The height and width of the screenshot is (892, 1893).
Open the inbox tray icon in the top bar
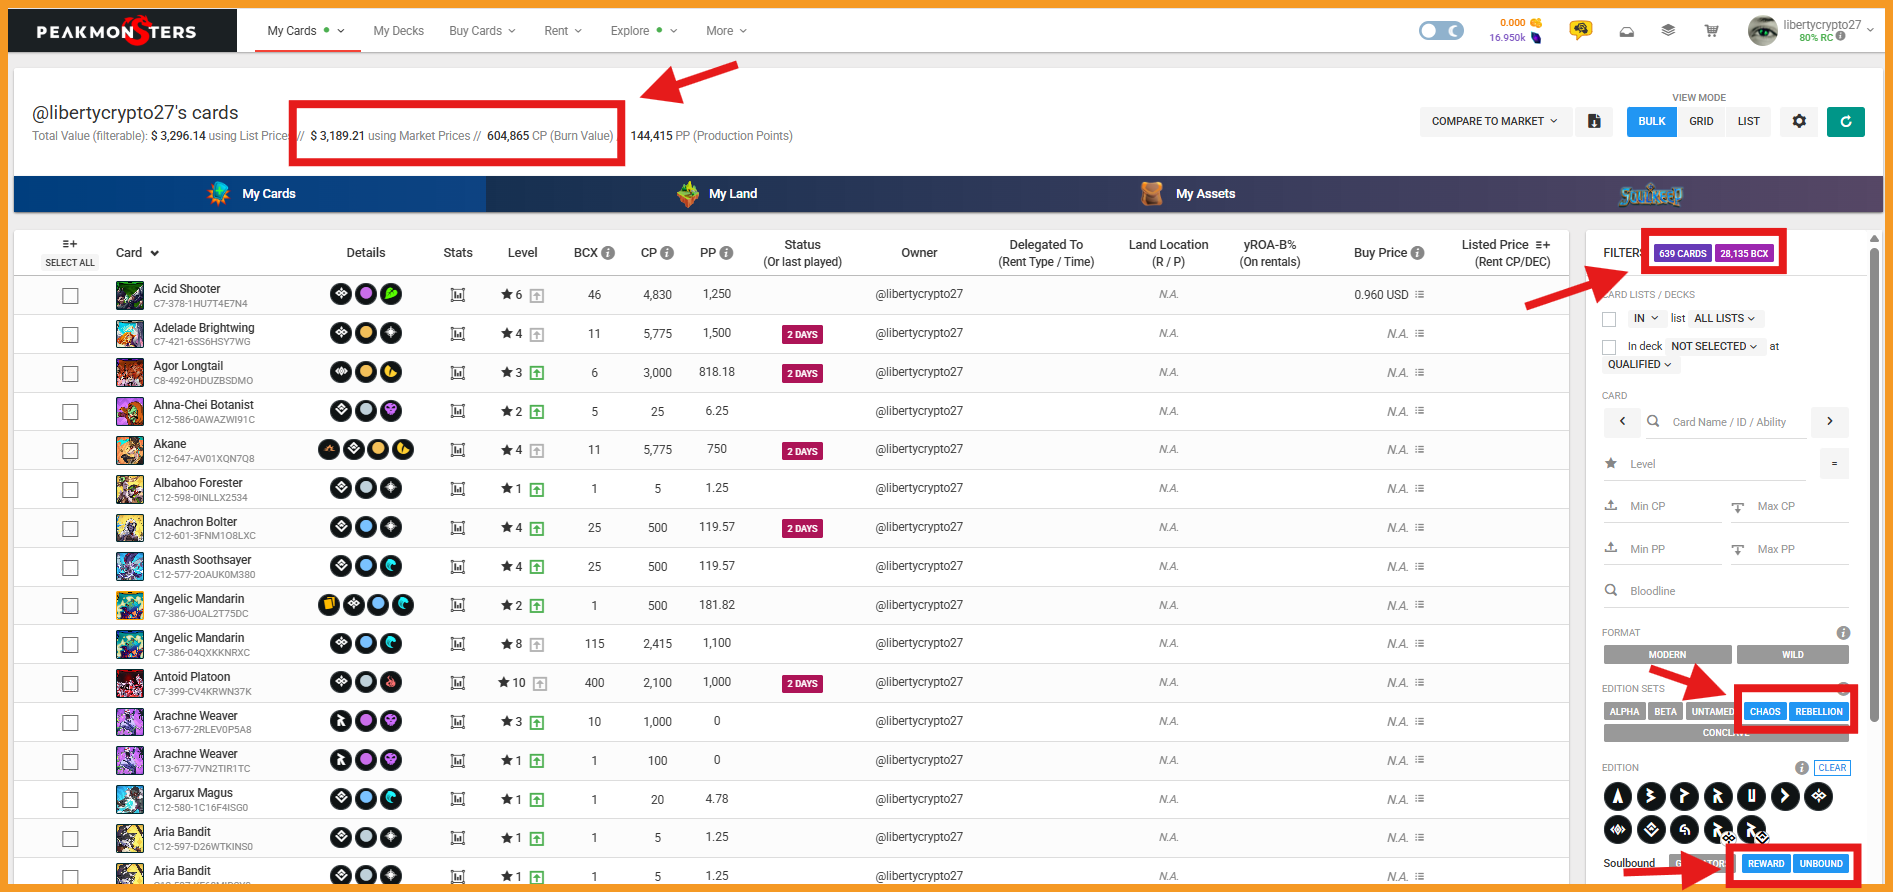pyautogui.click(x=1627, y=31)
